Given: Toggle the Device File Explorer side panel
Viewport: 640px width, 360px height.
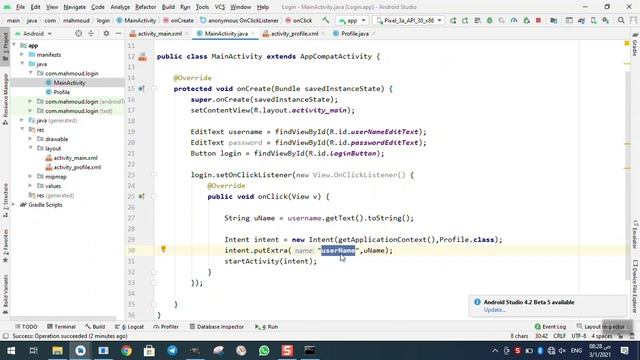Looking at the screenshot, I should pyautogui.click(x=635, y=288).
